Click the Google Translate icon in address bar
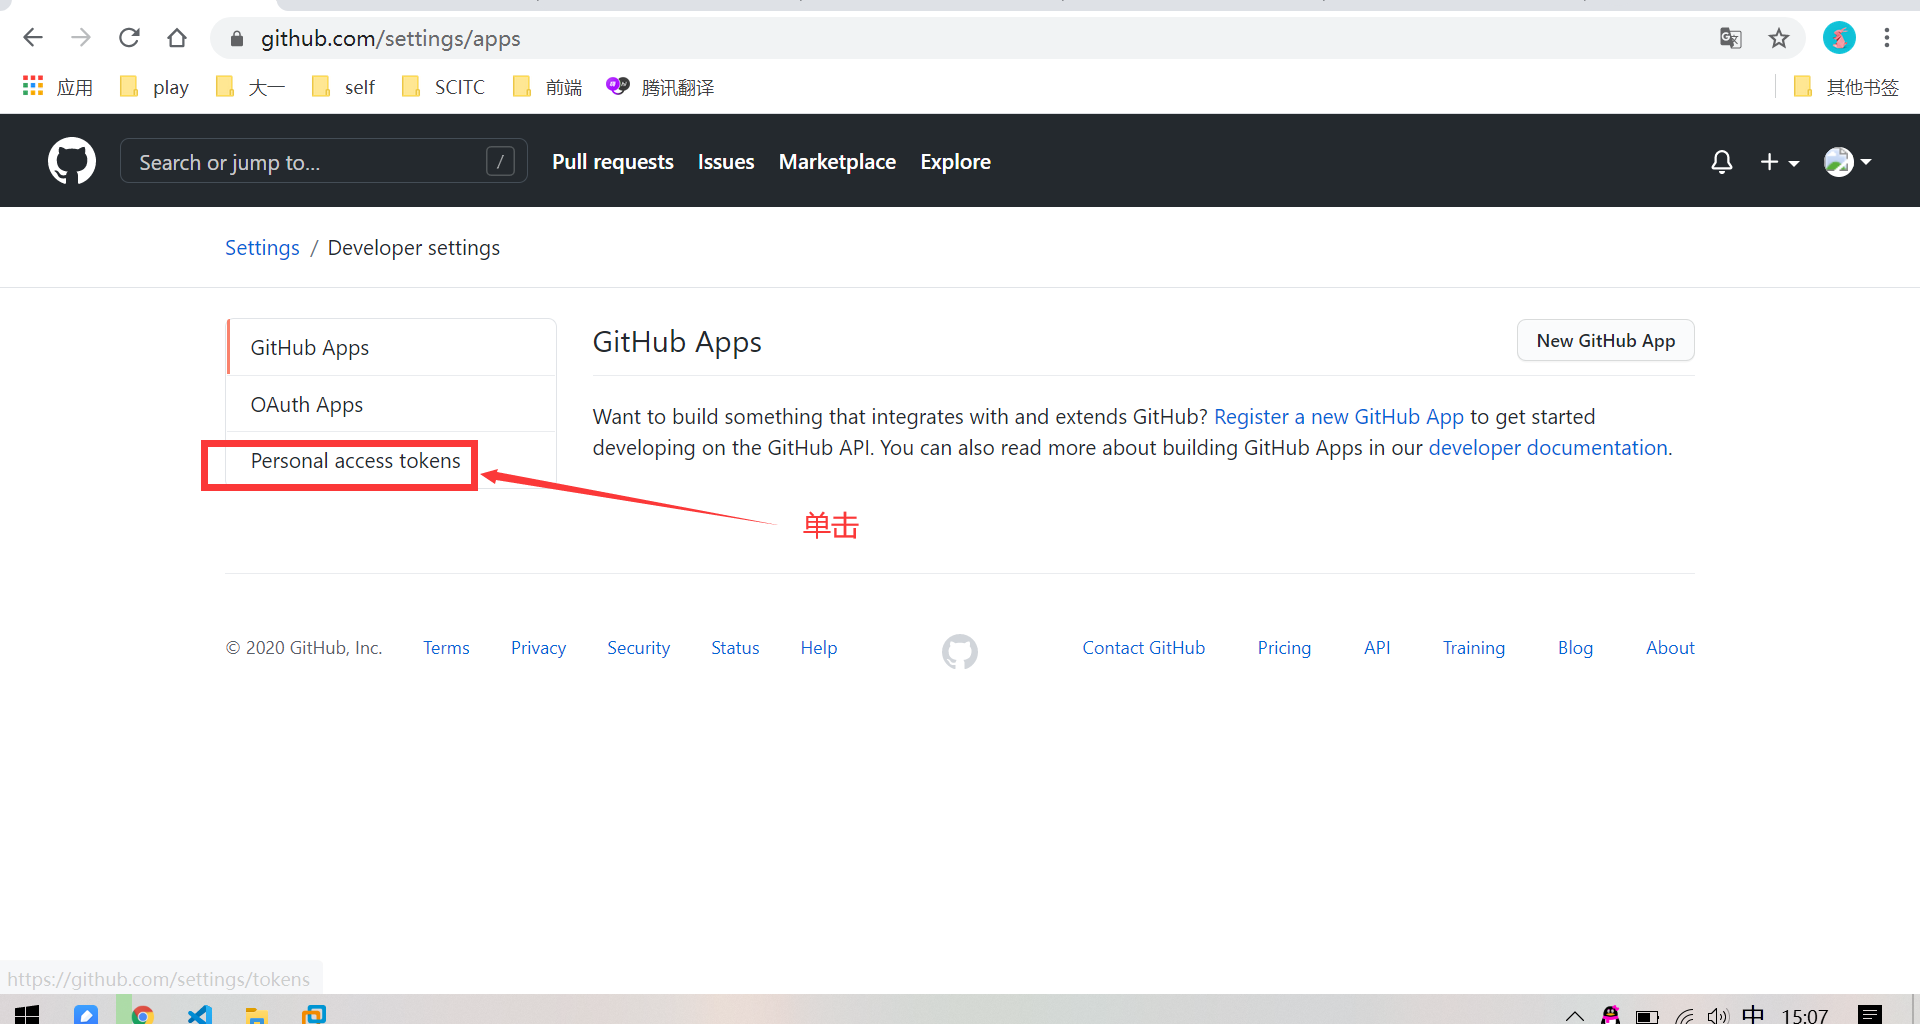 1731,38
